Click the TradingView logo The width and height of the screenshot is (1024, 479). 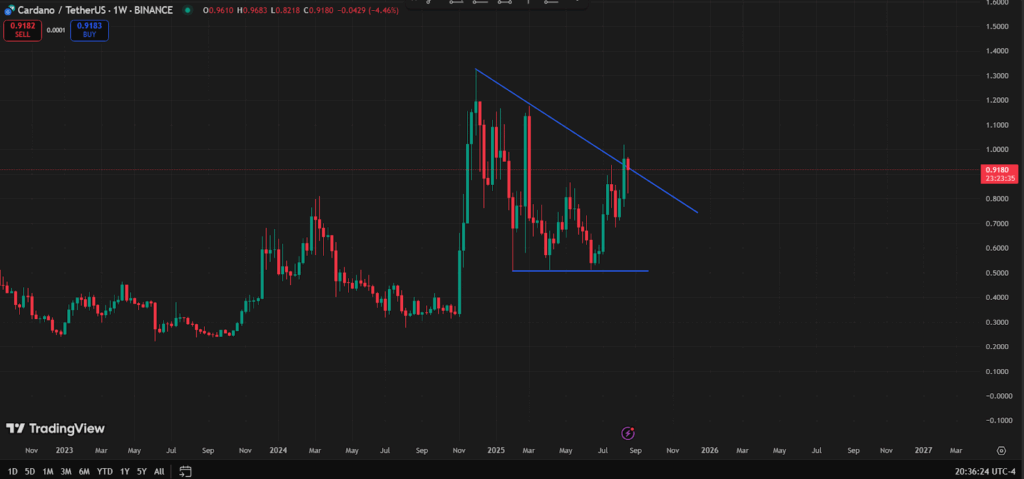point(55,428)
